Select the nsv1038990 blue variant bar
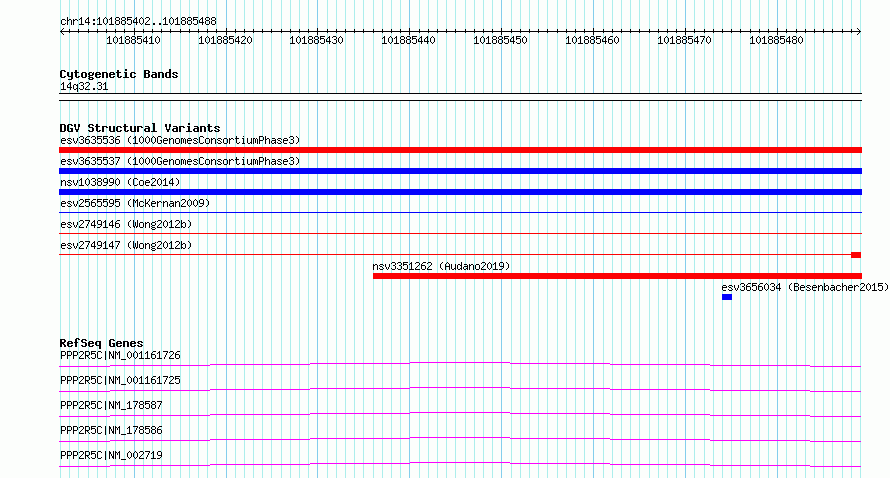Screen dimensions: 890x478 tap(460, 192)
